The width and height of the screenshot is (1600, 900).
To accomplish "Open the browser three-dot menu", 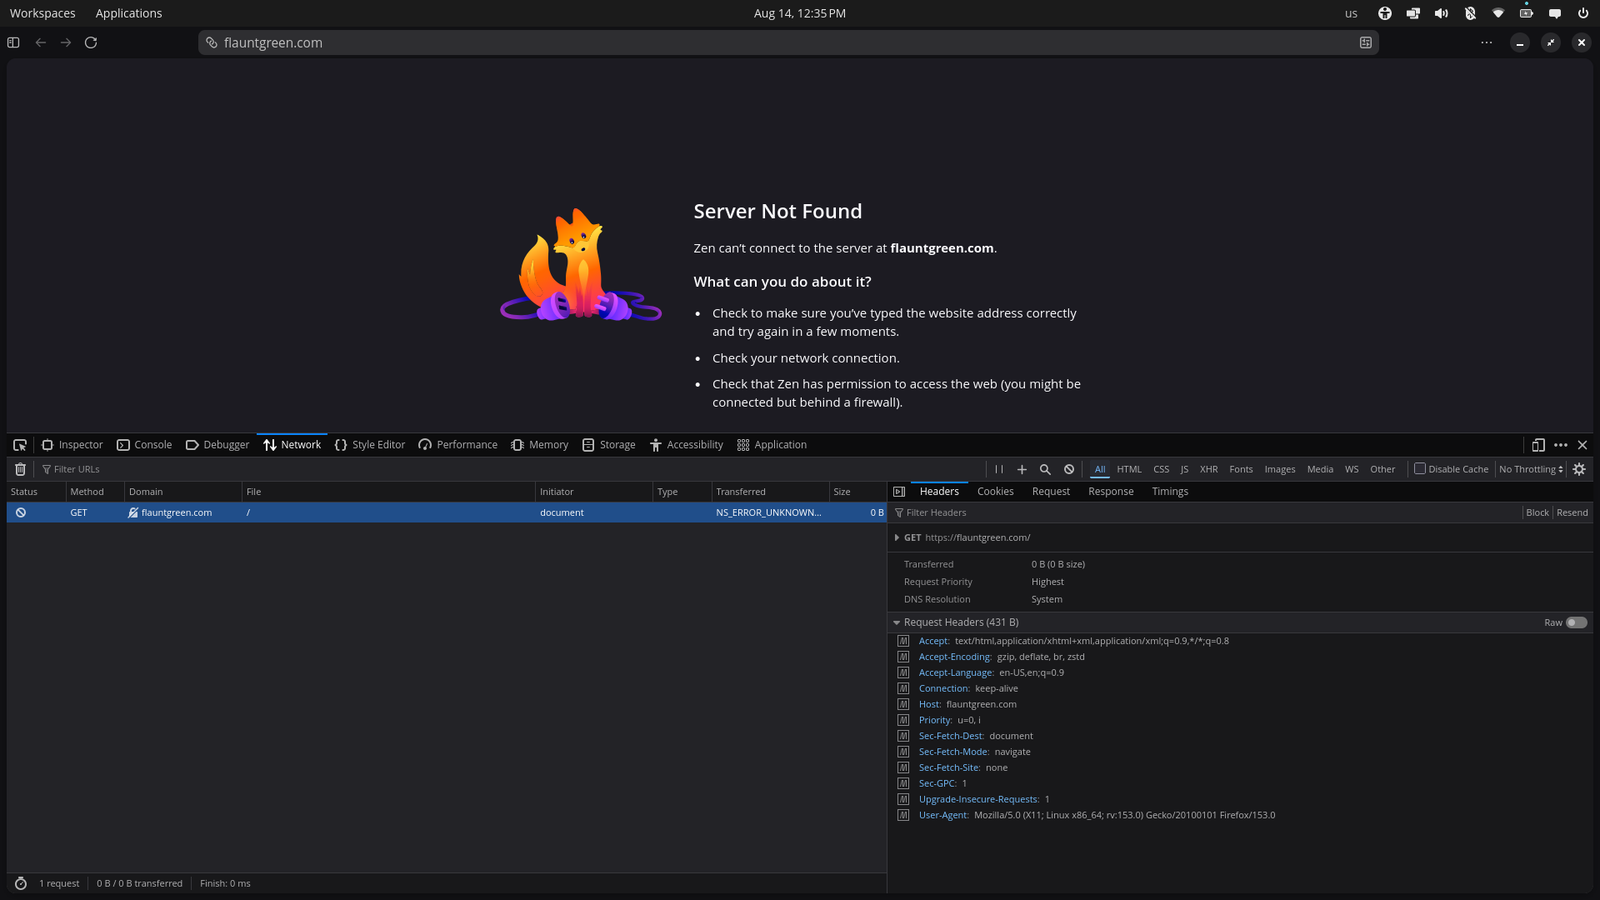I will [1487, 43].
